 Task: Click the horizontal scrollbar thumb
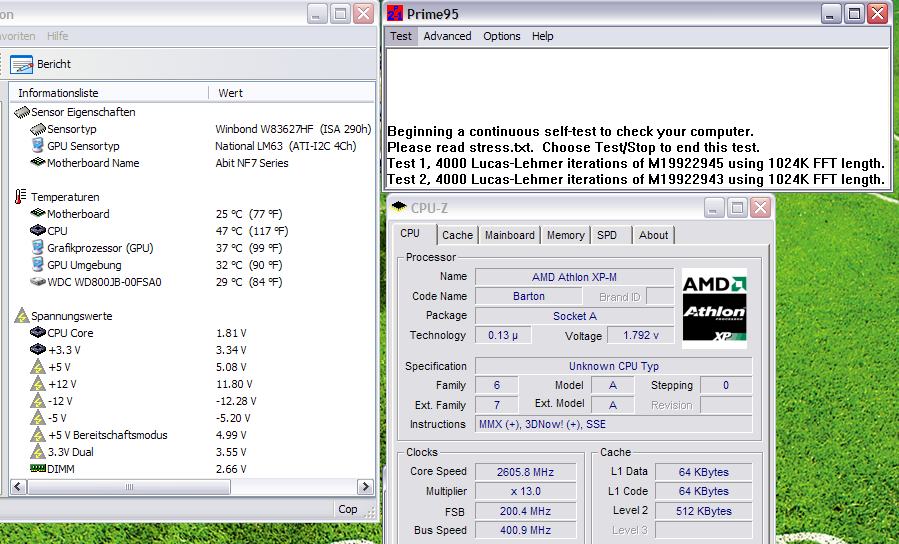[x=128, y=487]
